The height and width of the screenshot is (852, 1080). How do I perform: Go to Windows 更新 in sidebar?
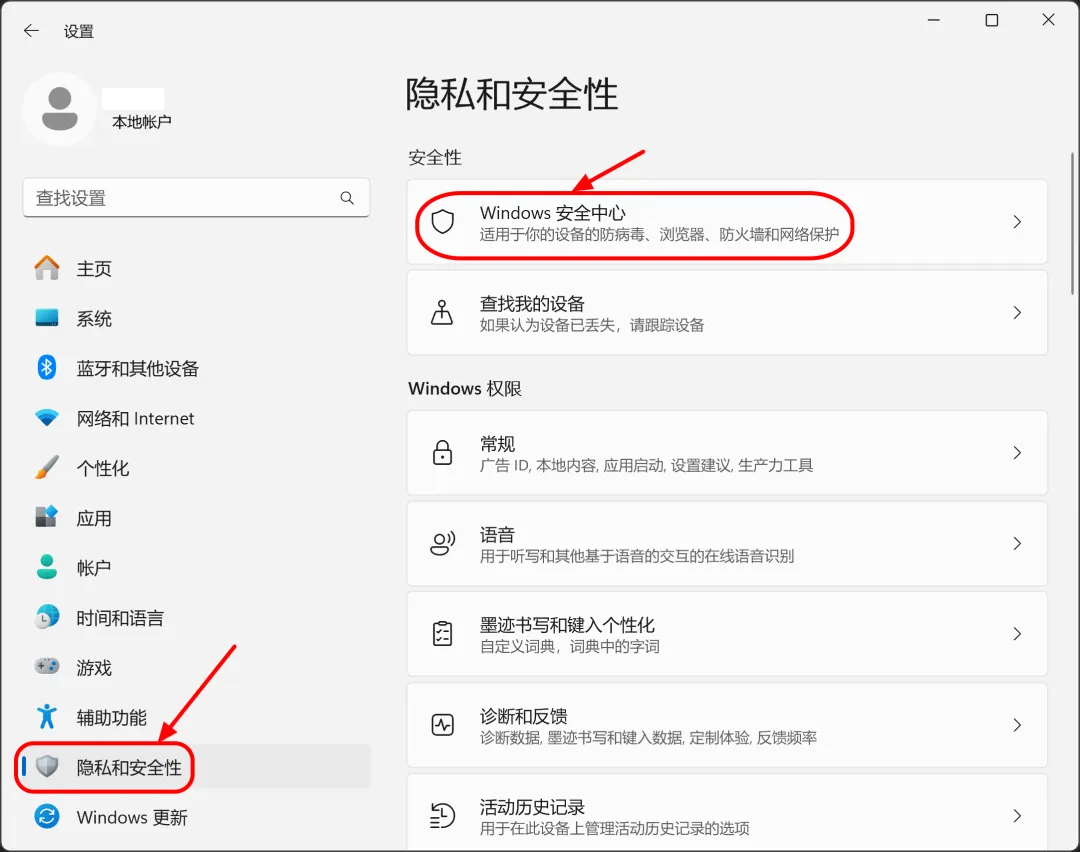[x=196, y=817]
